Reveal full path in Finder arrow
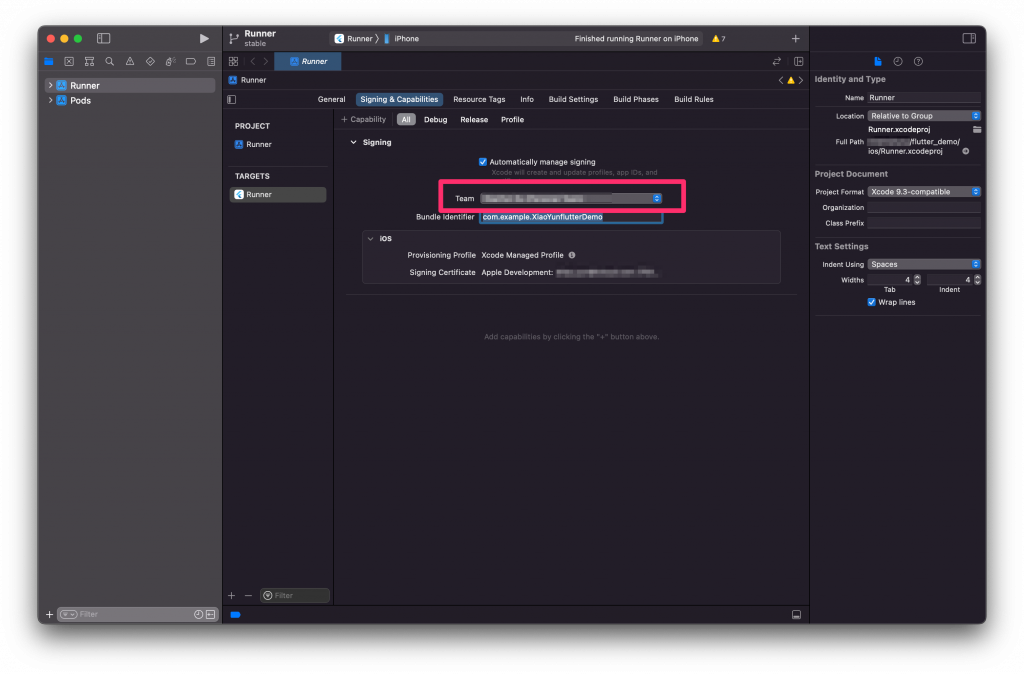 (965, 151)
